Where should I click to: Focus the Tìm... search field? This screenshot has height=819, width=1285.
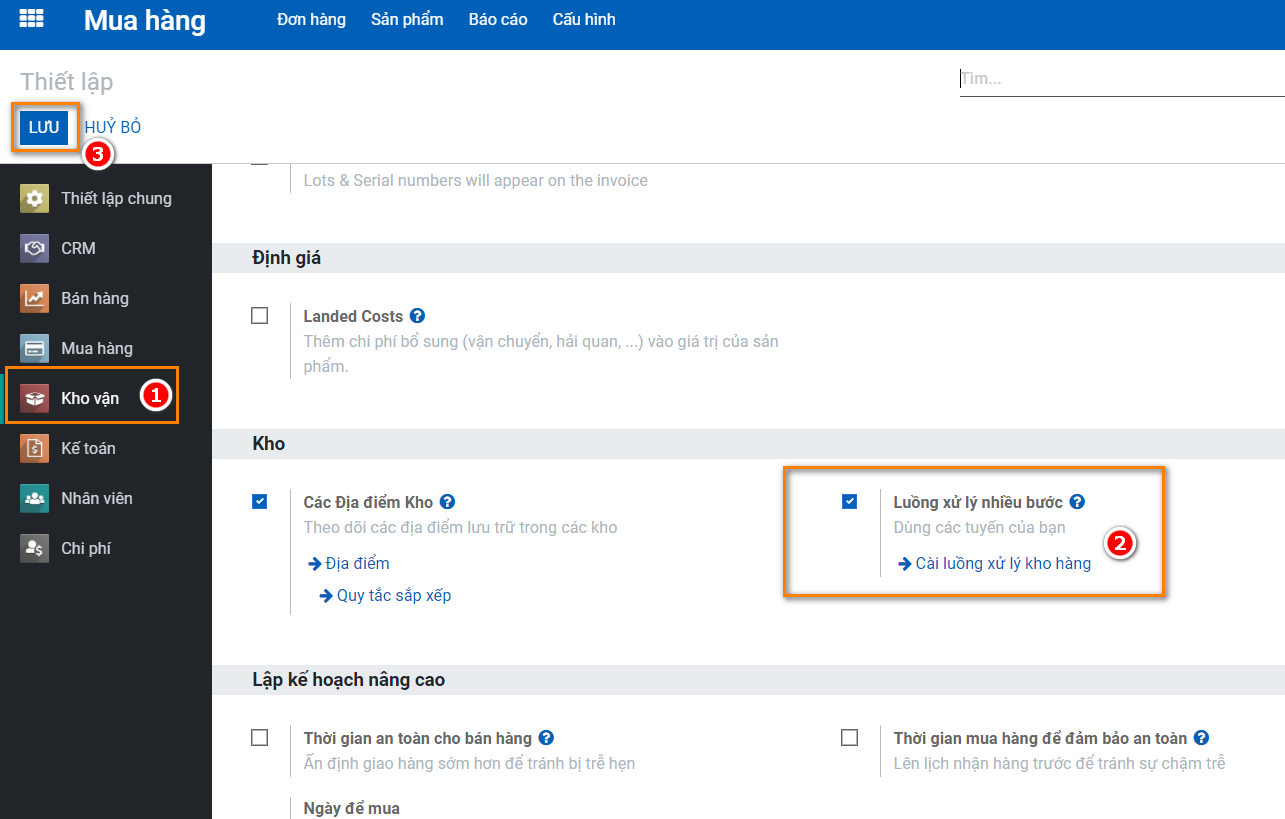coord(1122,78)
